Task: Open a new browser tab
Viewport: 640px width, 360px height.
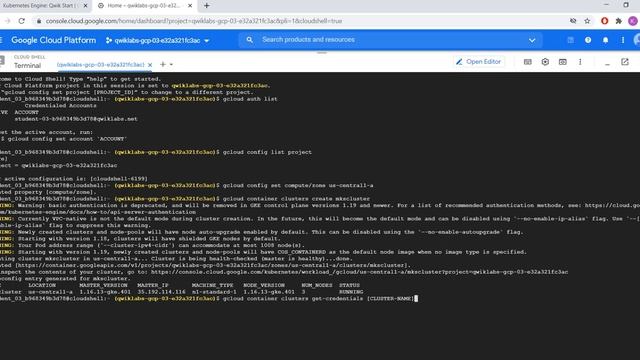Action: point(207,6)
